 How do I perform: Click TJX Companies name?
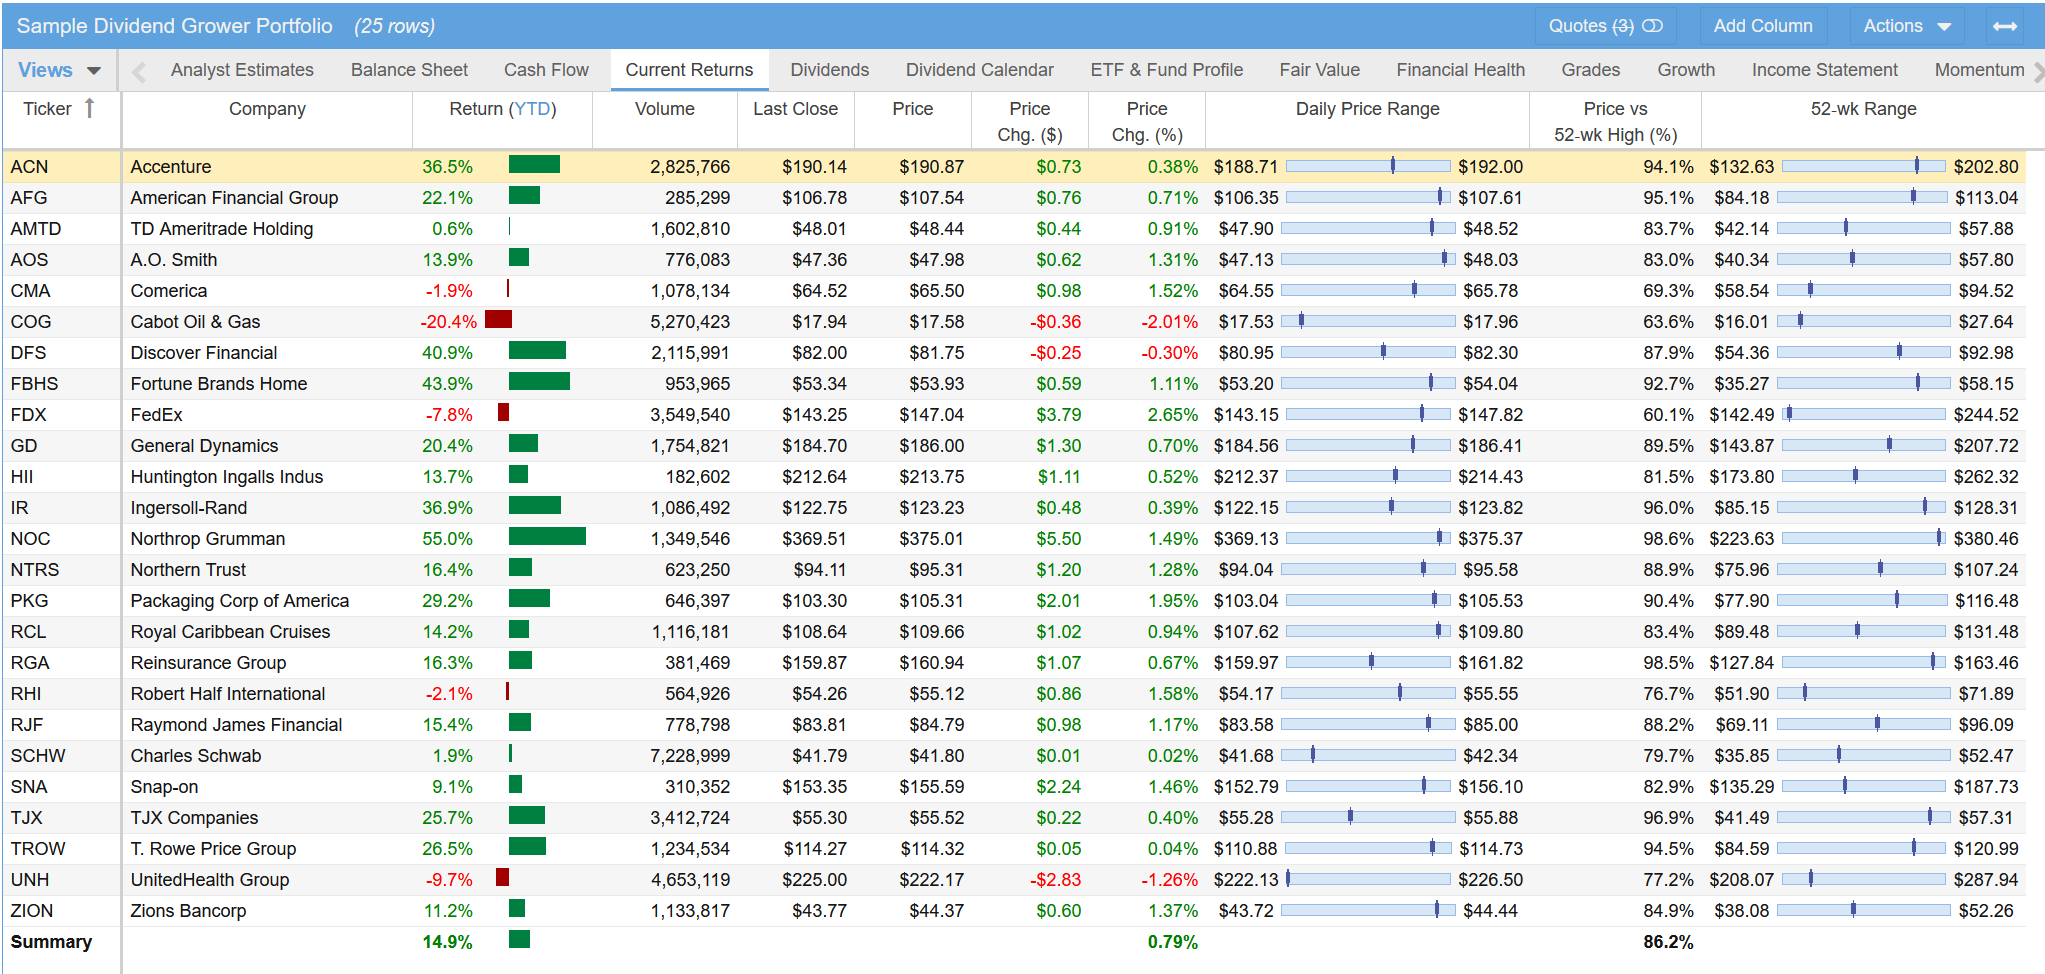point(194,818)
